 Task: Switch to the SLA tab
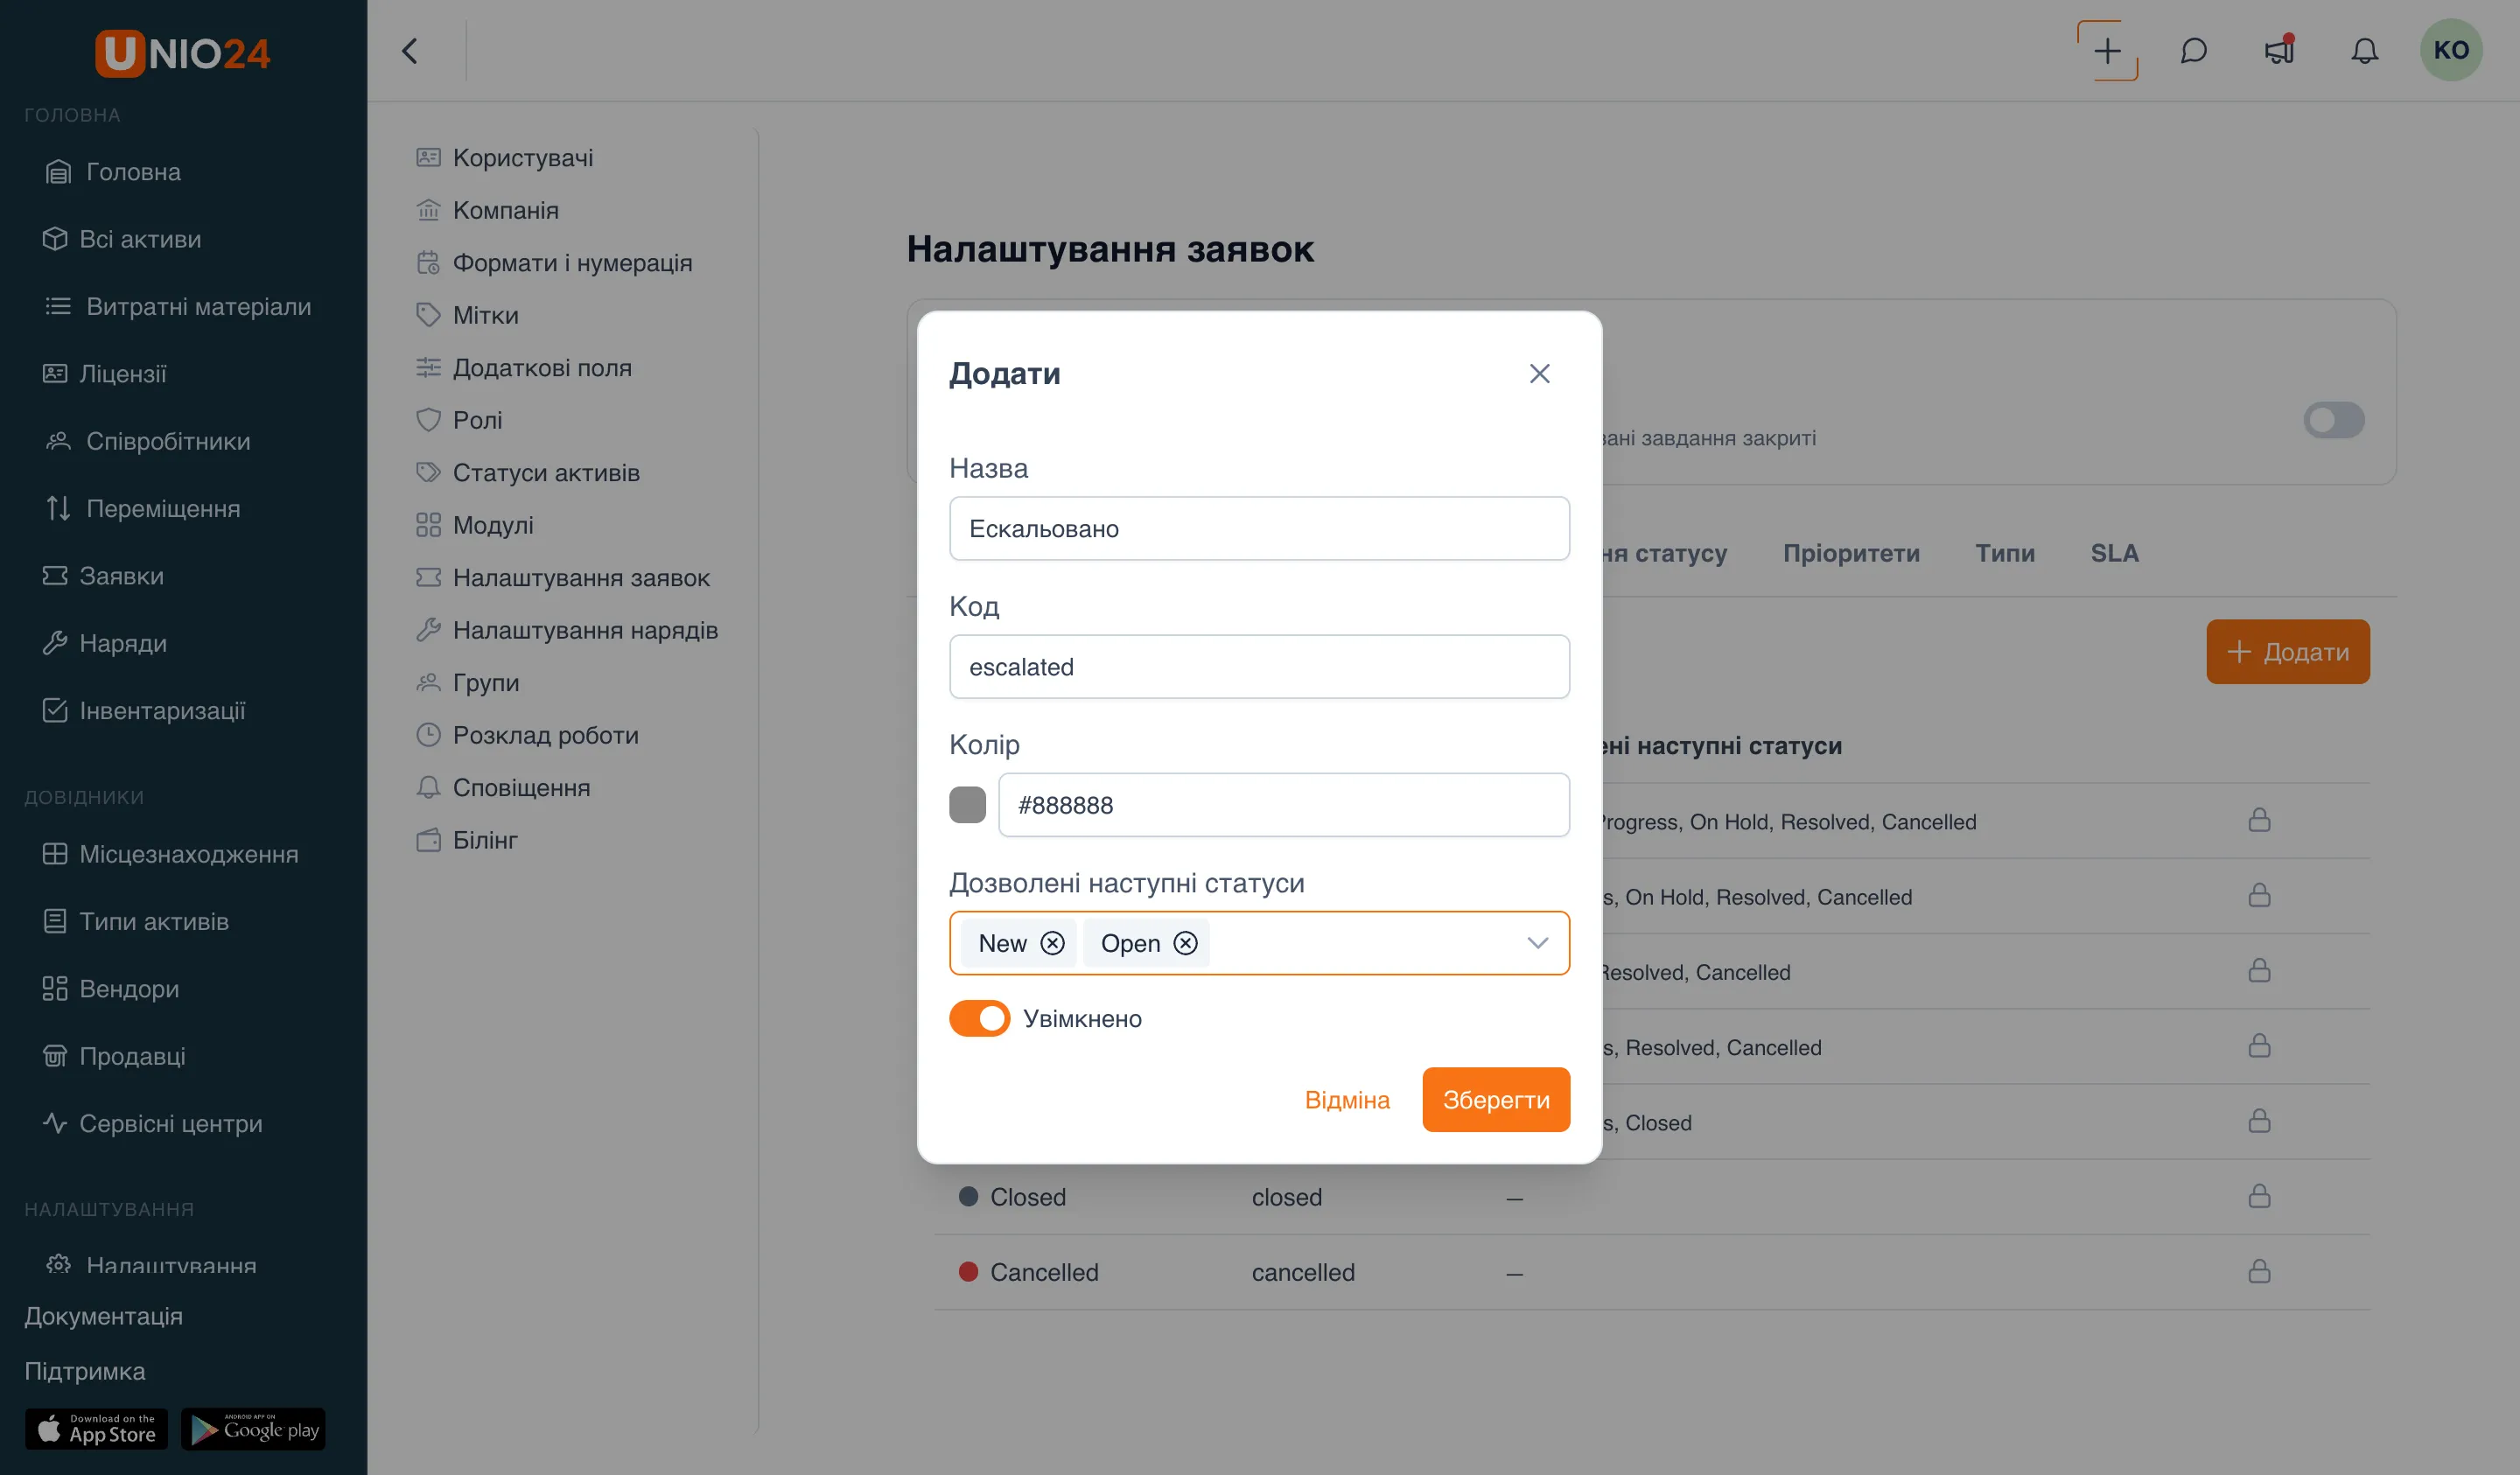click(x=2114, y=553)
